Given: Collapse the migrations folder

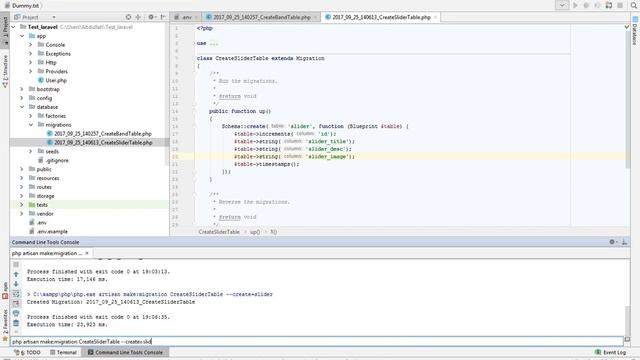Looking at the screenshot, I should 31,124.
